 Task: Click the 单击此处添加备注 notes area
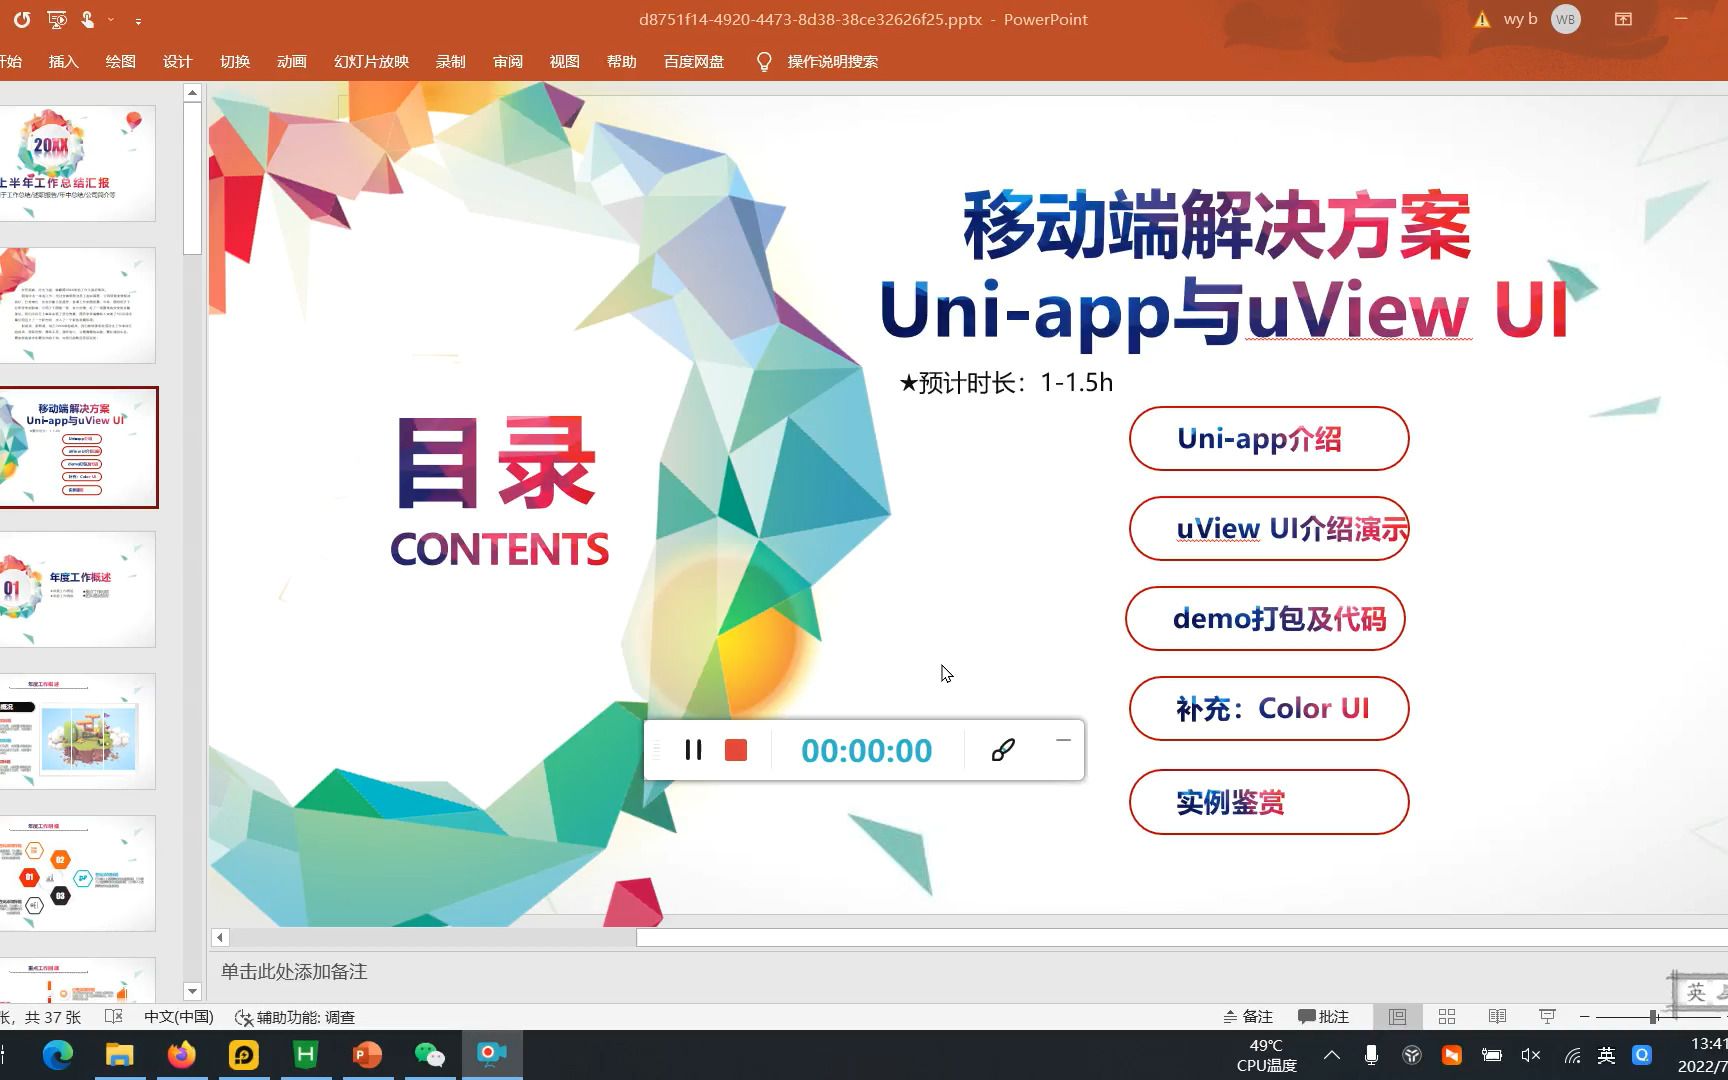(294, 972)
